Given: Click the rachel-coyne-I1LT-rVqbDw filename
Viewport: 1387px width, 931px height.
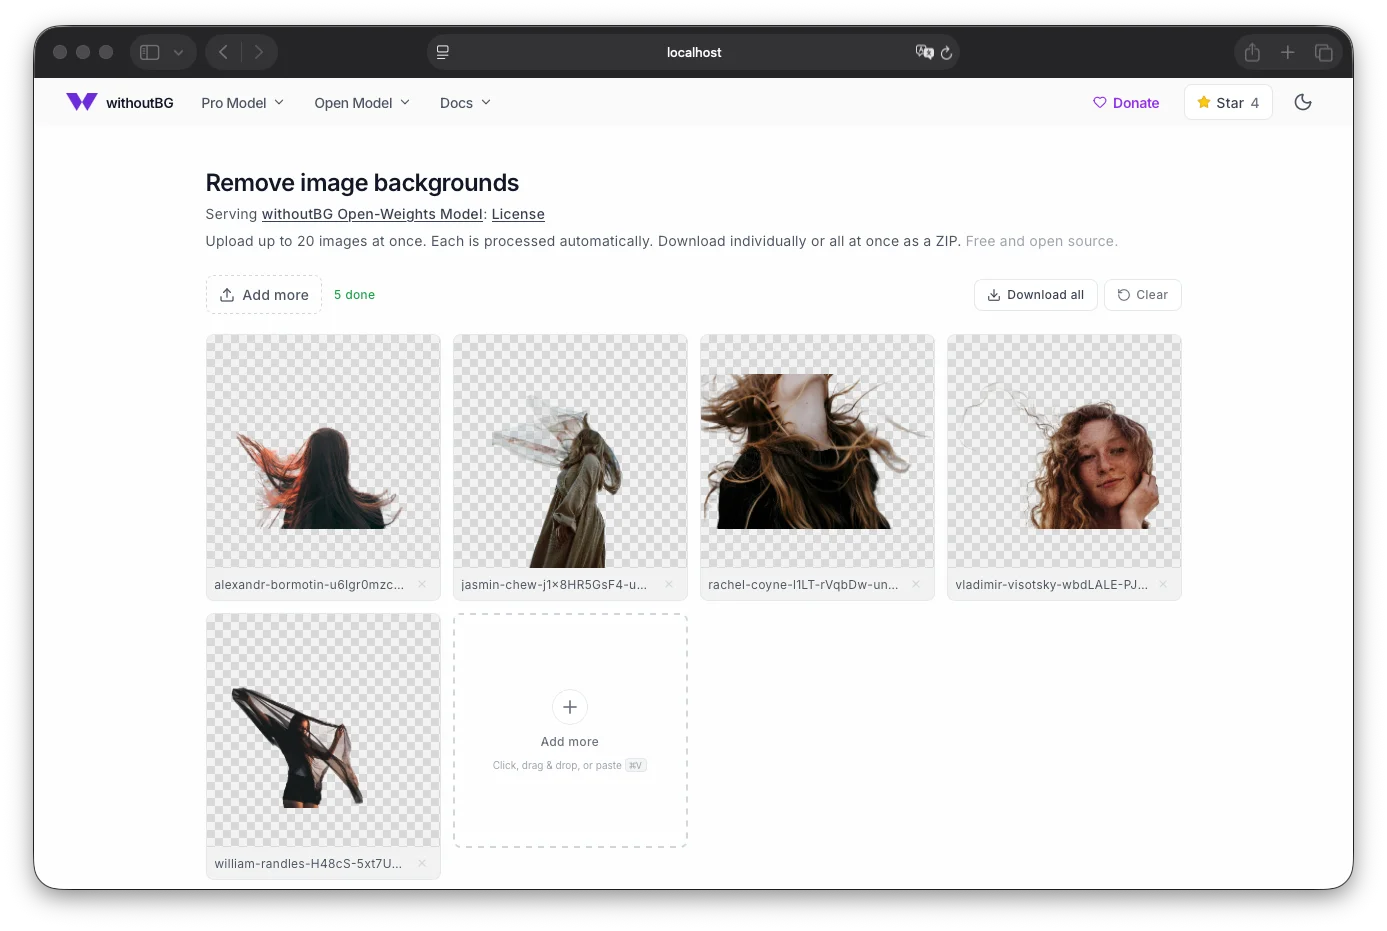Looking at the screenshot, I should tap(803, 585).
